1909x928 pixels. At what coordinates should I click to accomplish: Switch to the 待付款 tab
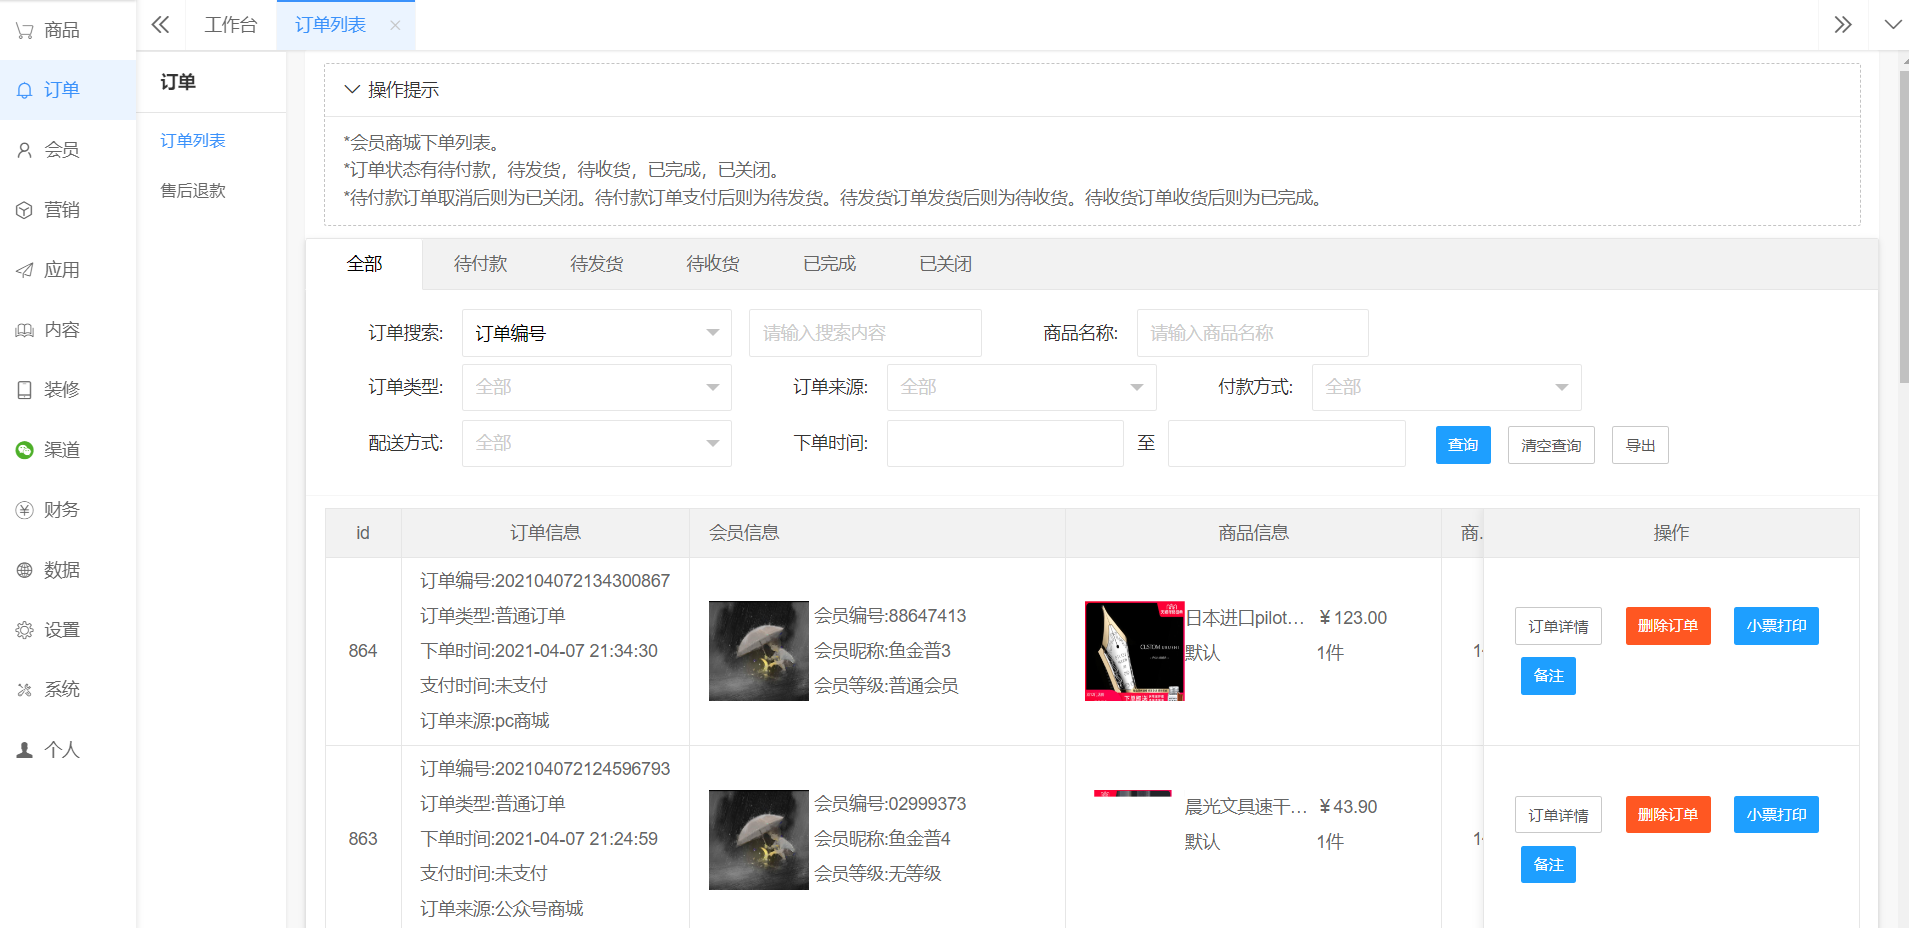[481, 264]
